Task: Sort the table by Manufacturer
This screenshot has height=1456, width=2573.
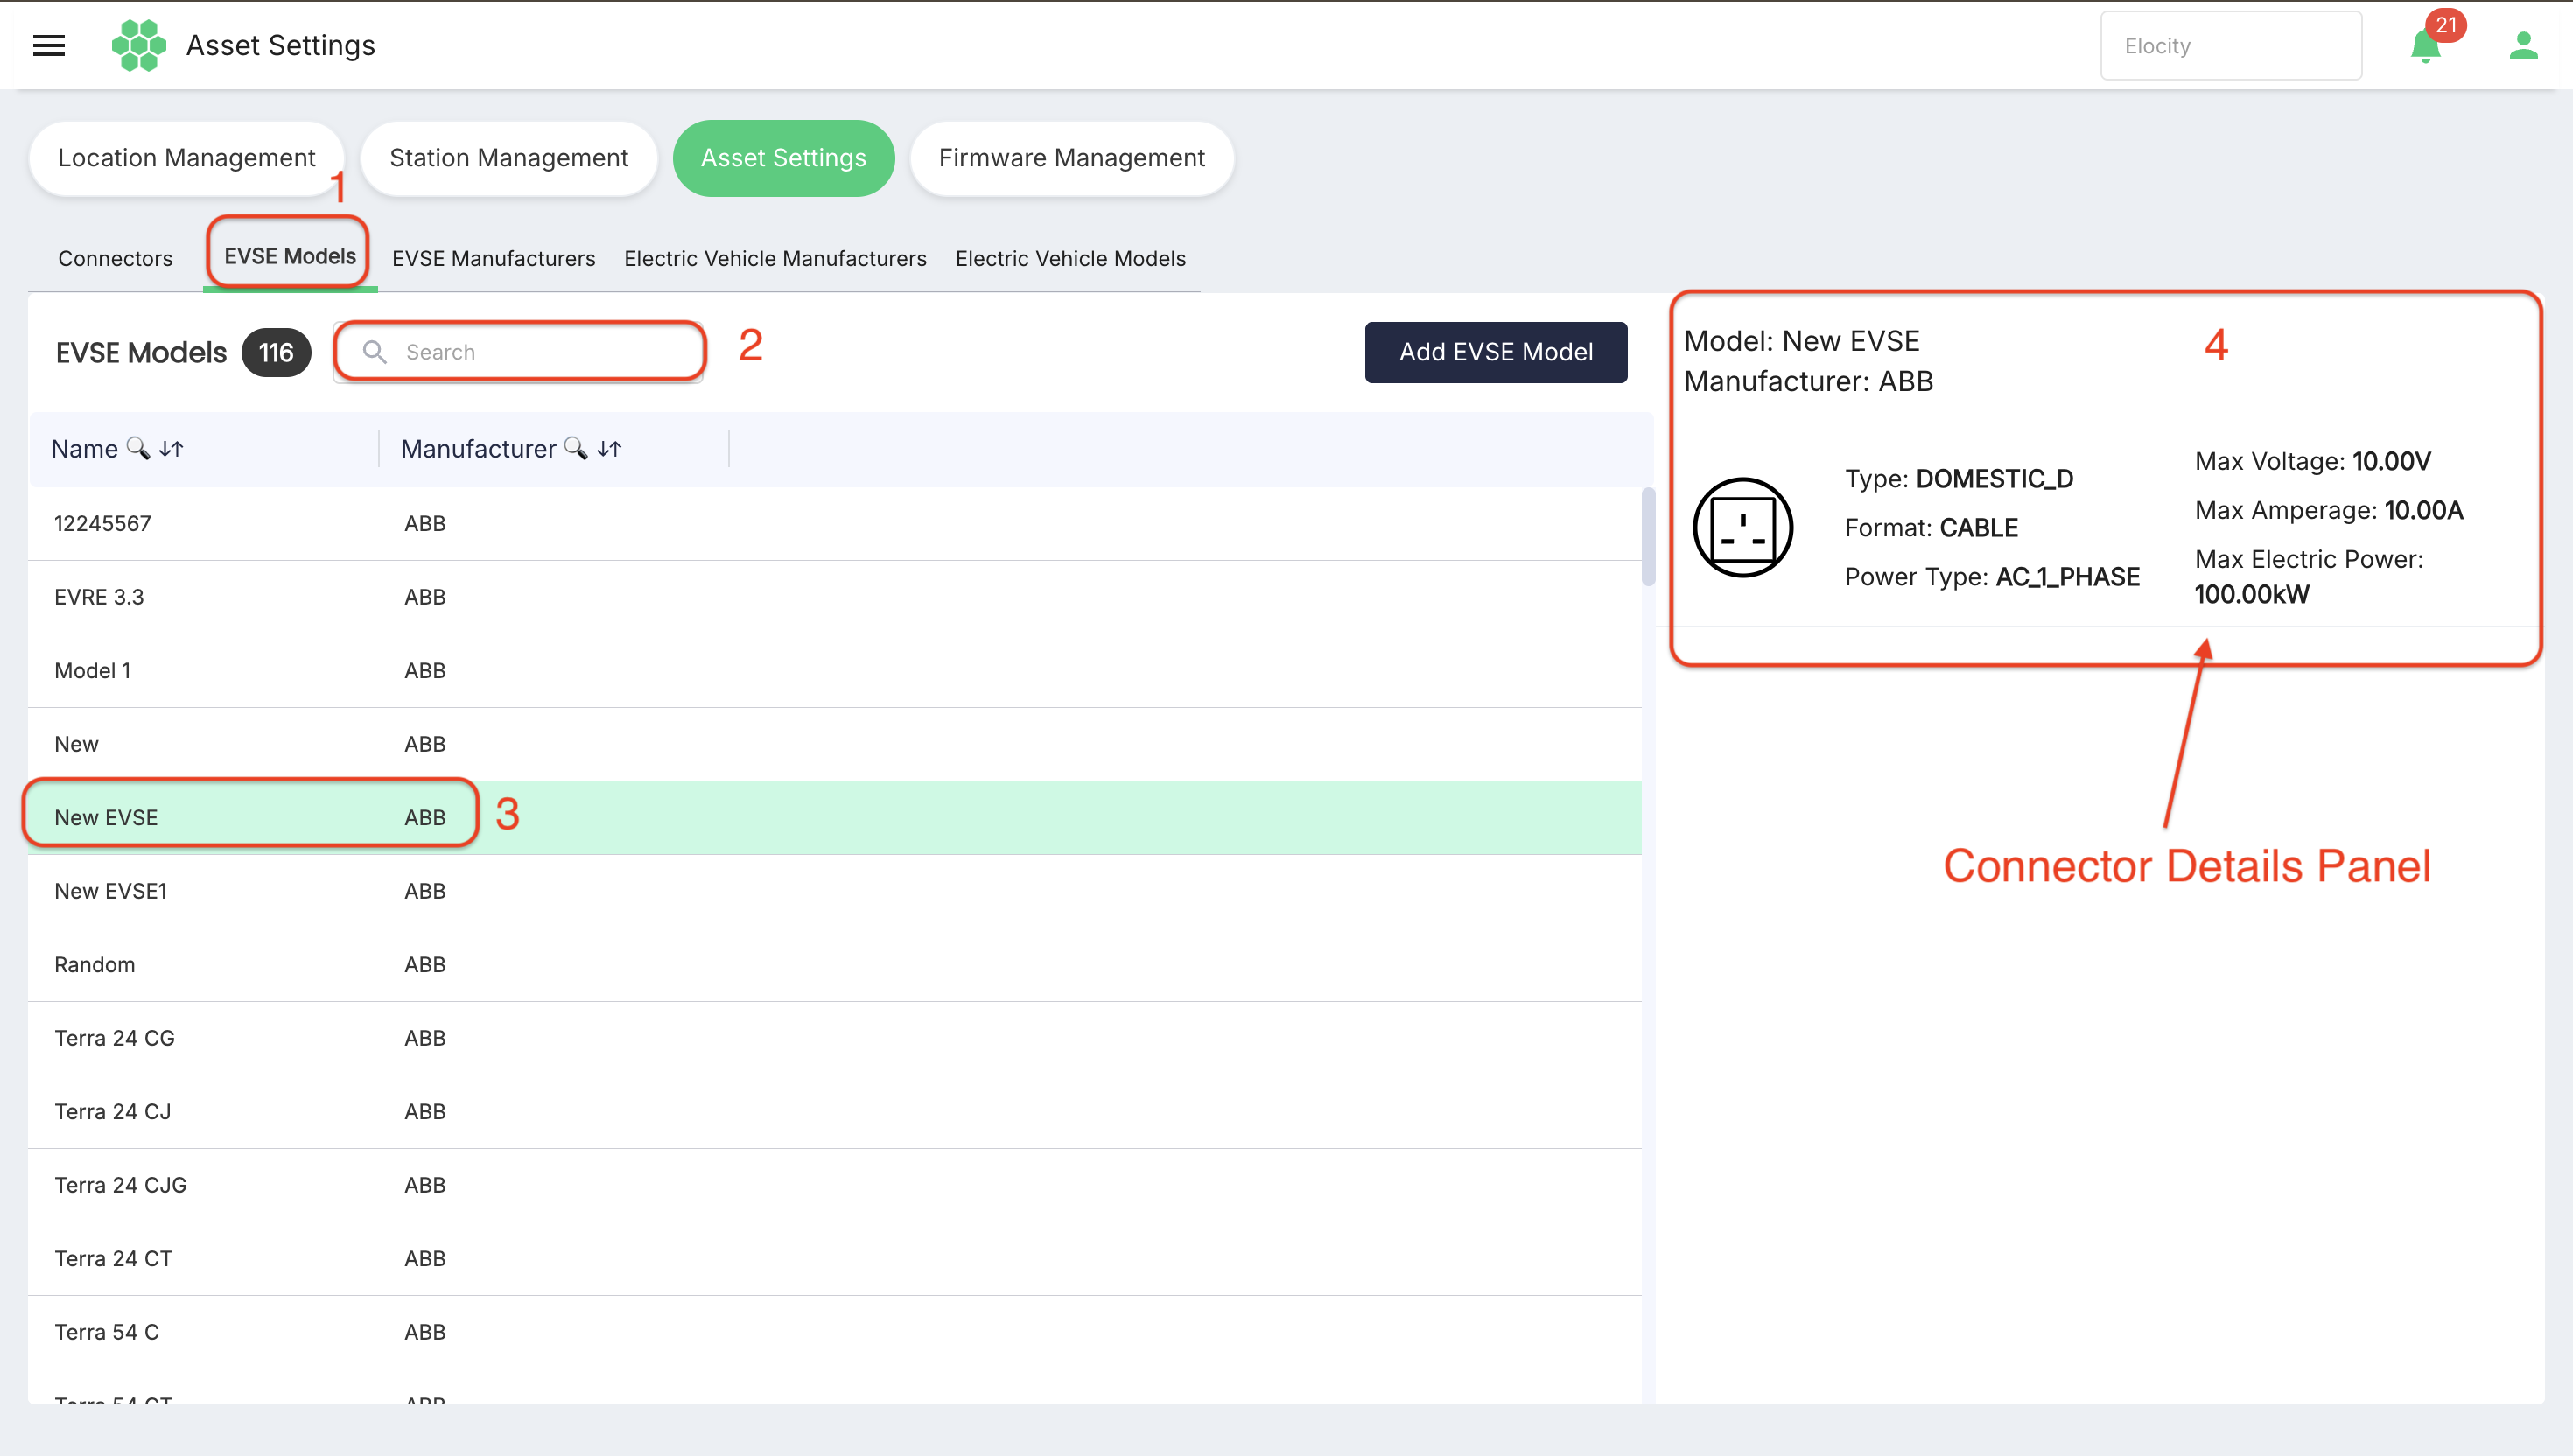Action: point(610,449)
